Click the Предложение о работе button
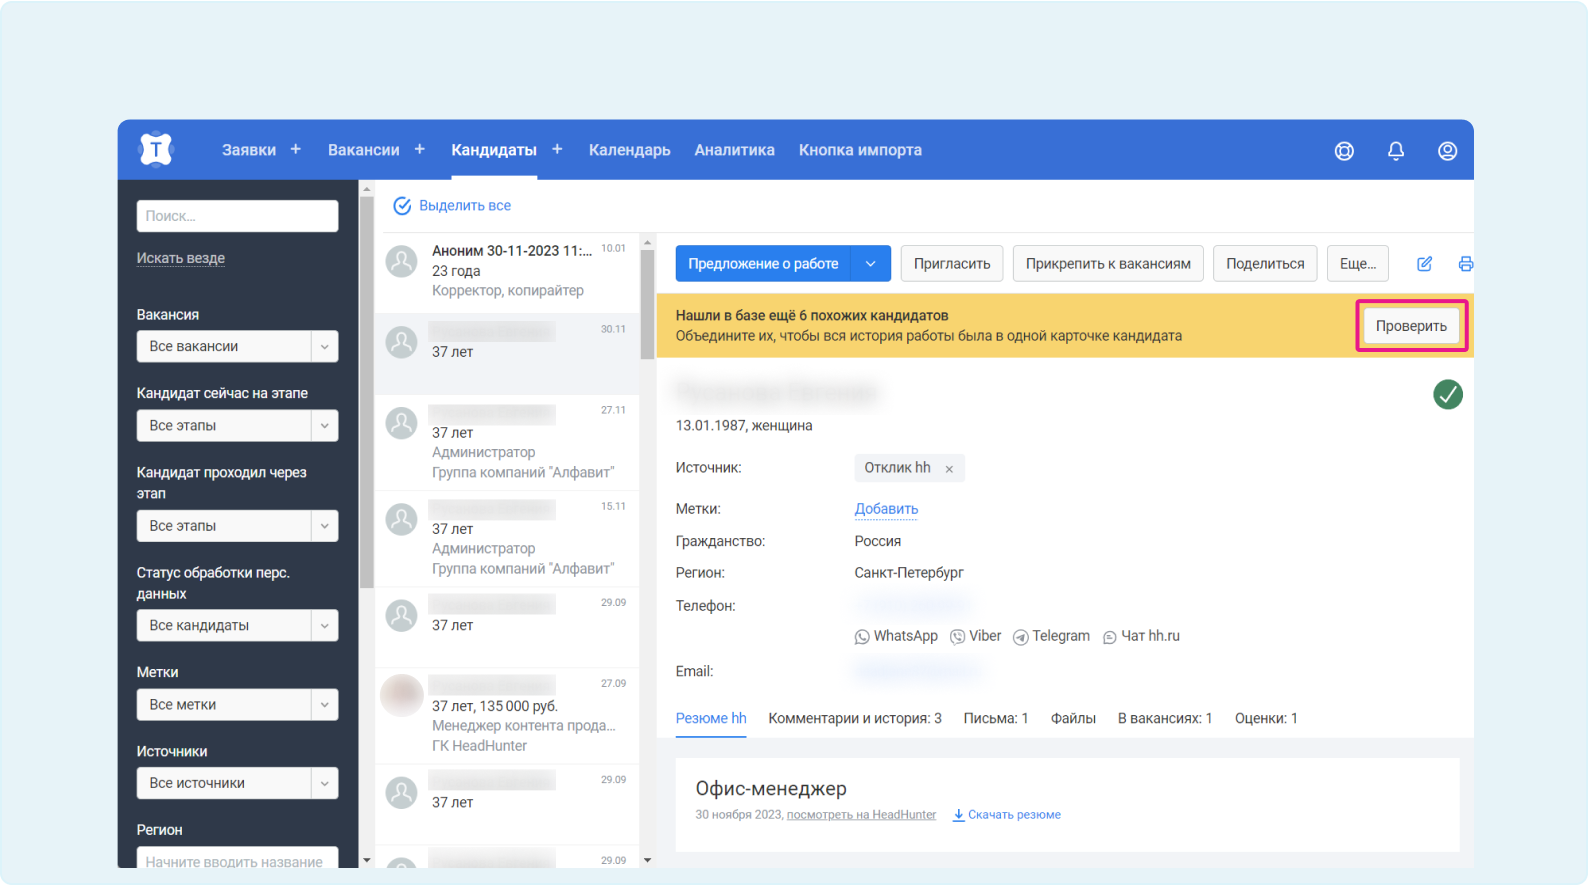This screenshot has width=1588, height=885. coord(763,264)
